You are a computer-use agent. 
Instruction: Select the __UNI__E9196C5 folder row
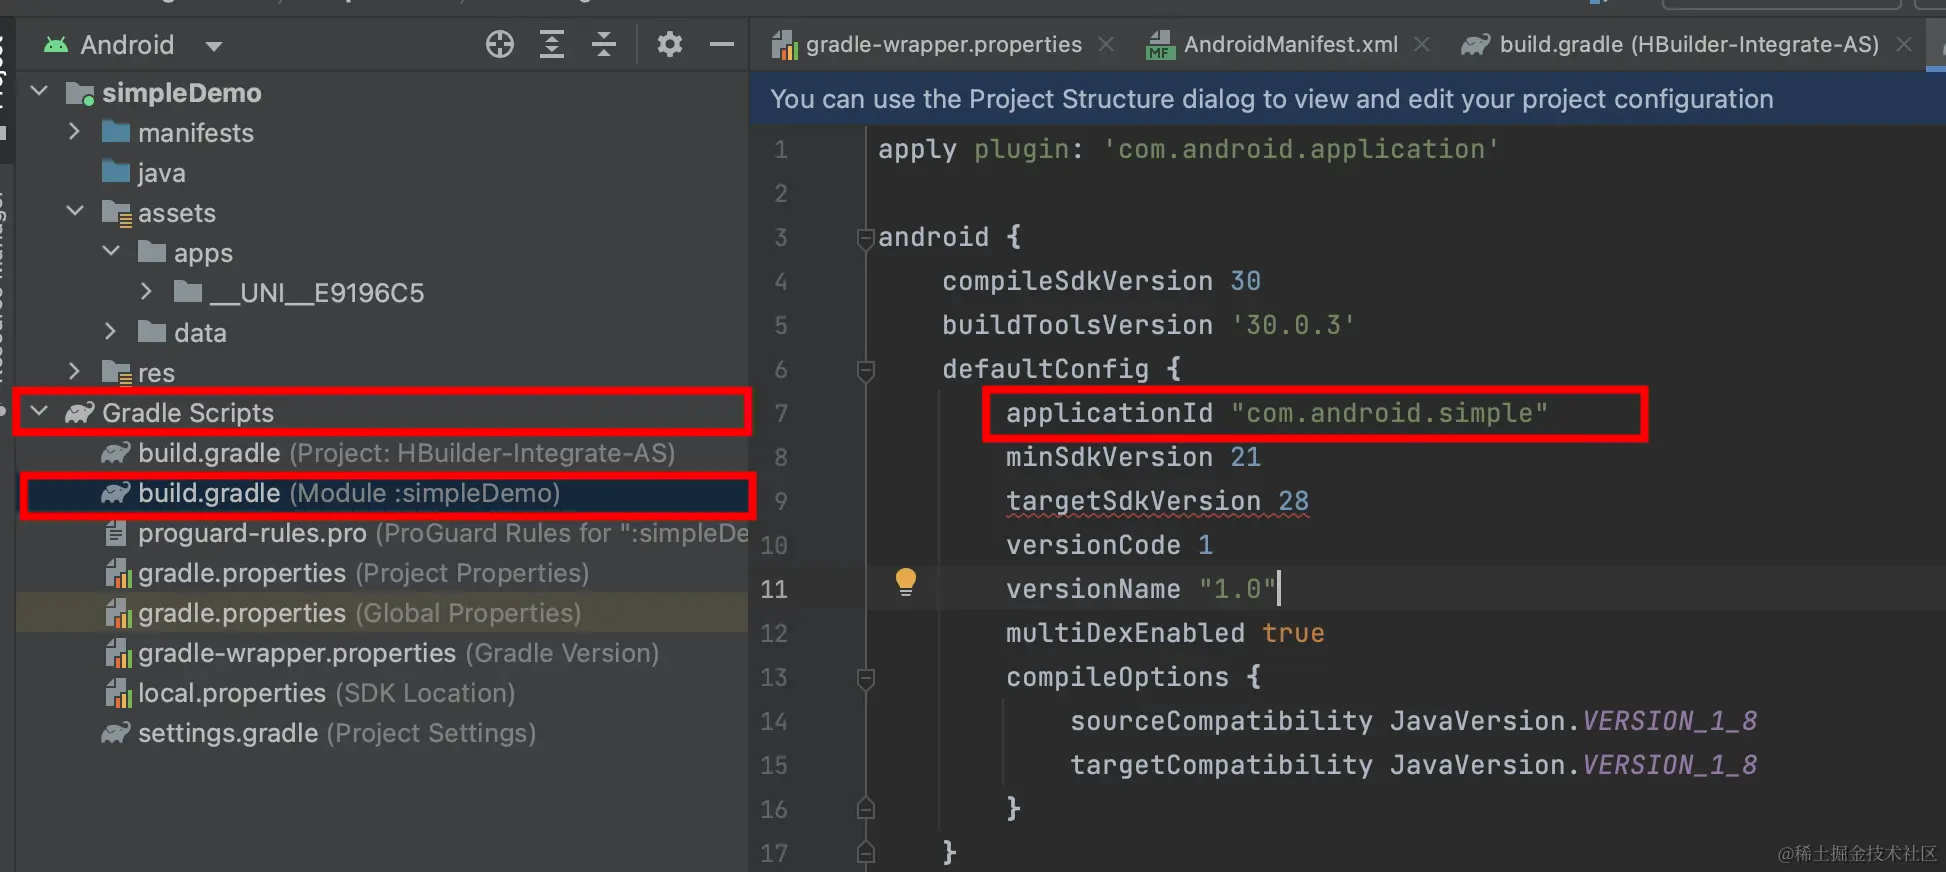coord(382,293)
